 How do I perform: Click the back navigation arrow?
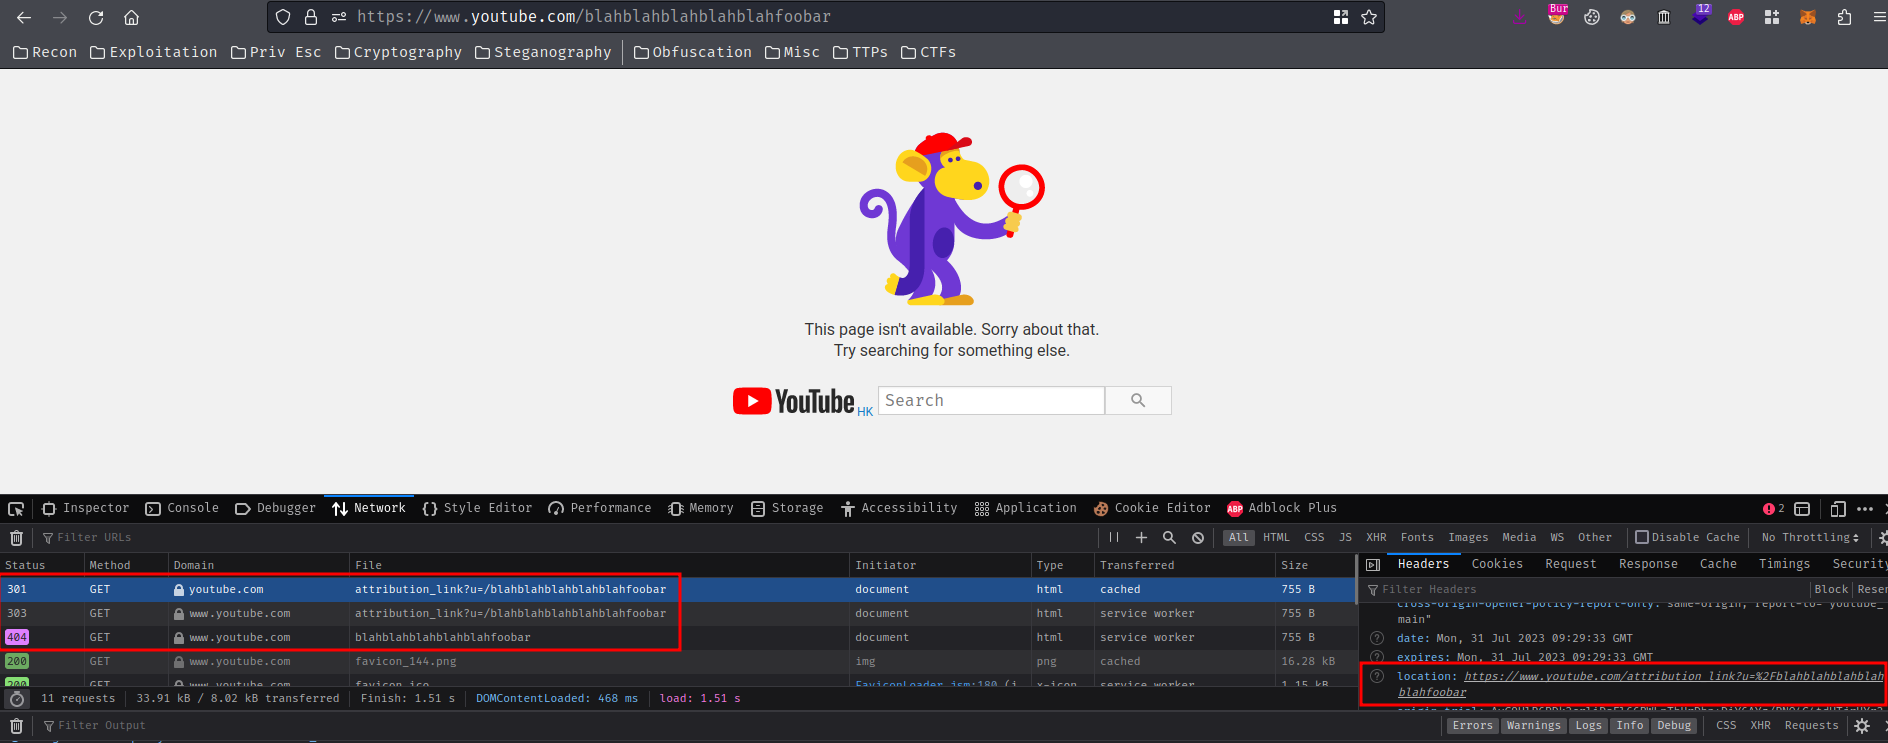[24, 17]
